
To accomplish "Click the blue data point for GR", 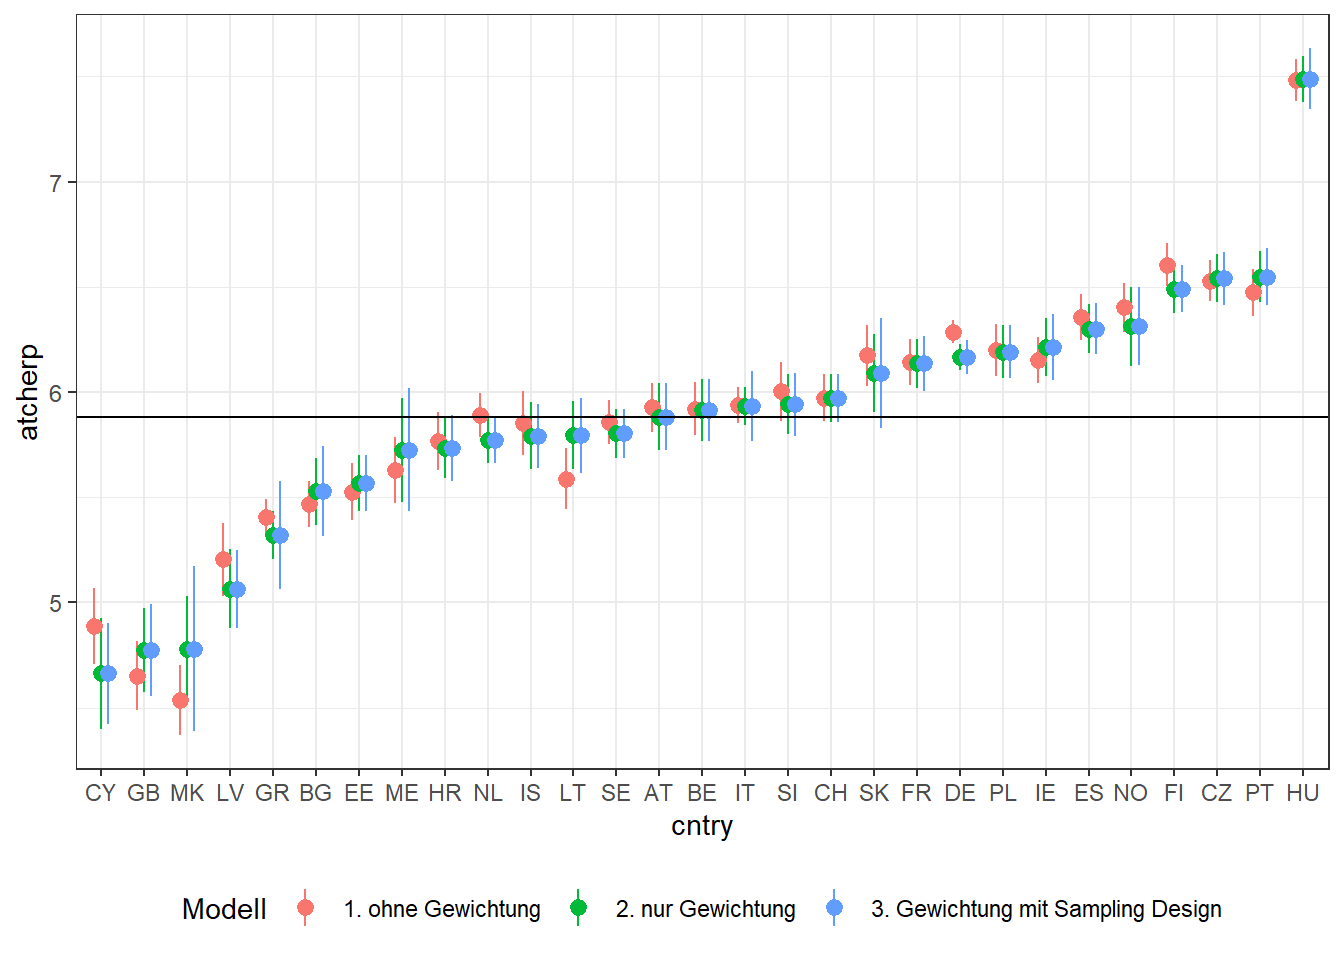I will click(280, 535).
